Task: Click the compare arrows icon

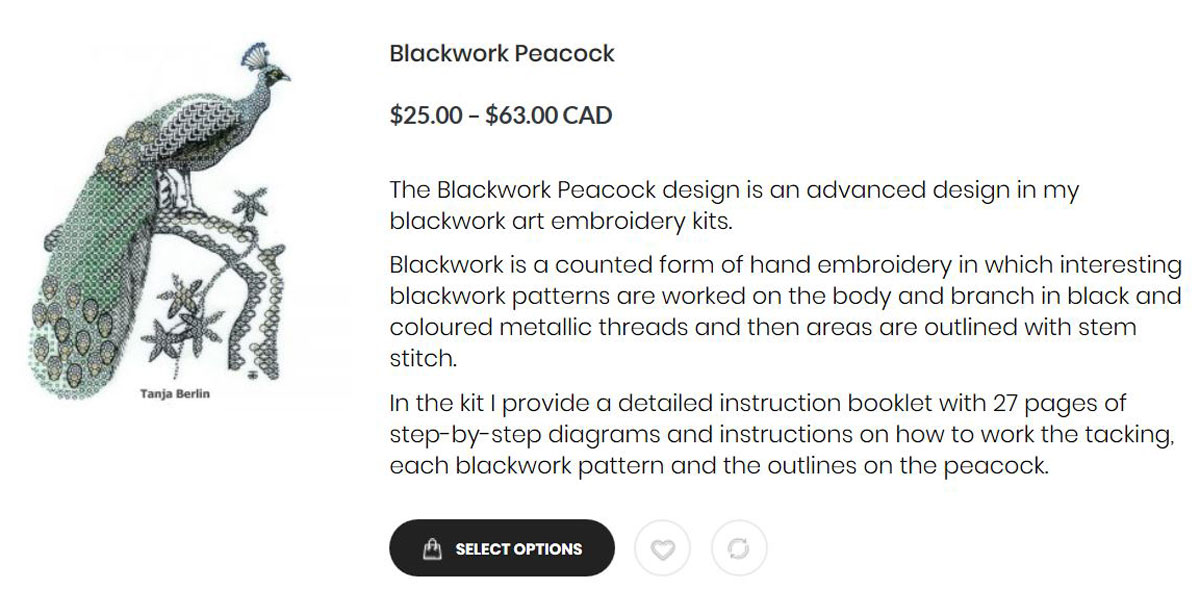Action: coord(739,549)
